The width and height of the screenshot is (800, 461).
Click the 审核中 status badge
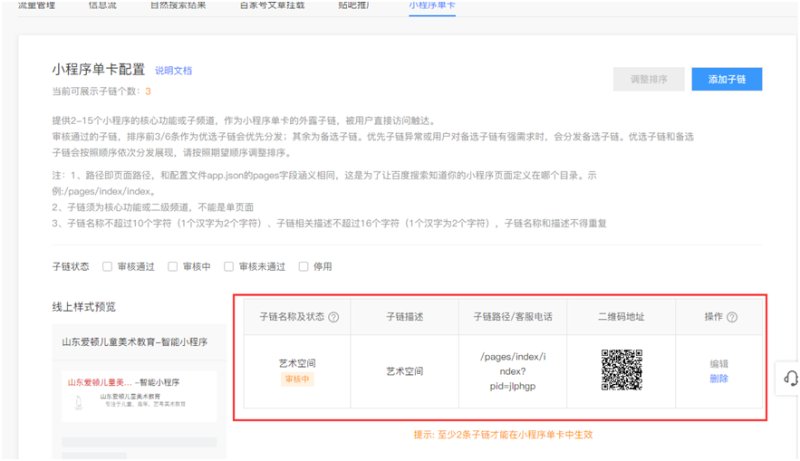pyautogui.click(x=297, y=379)
